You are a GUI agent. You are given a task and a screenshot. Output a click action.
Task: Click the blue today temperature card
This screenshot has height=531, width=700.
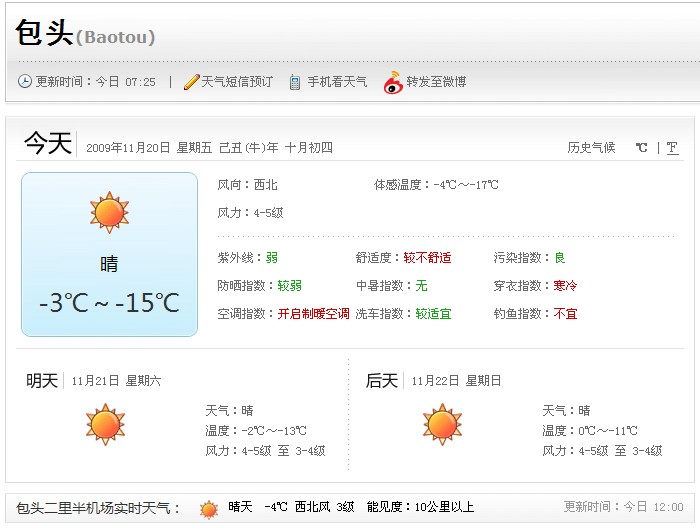(109, 255)
